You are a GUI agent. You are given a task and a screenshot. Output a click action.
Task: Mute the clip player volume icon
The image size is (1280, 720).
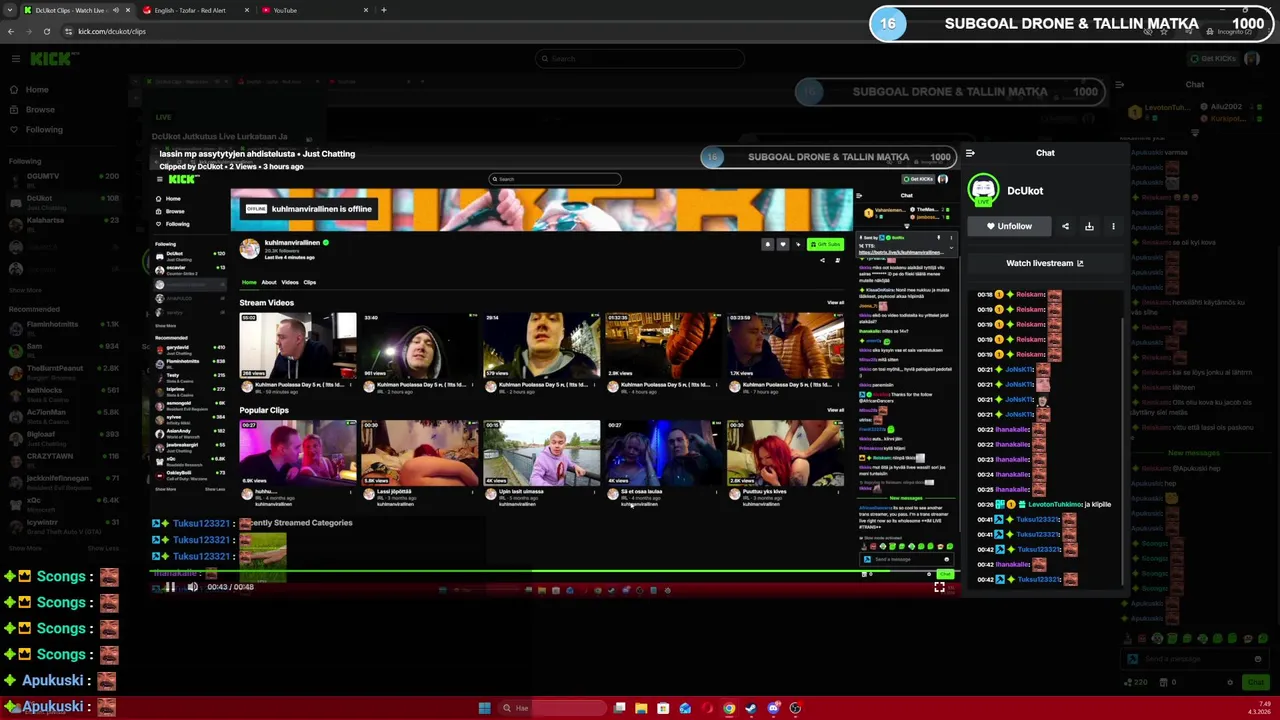pos(192,587)
